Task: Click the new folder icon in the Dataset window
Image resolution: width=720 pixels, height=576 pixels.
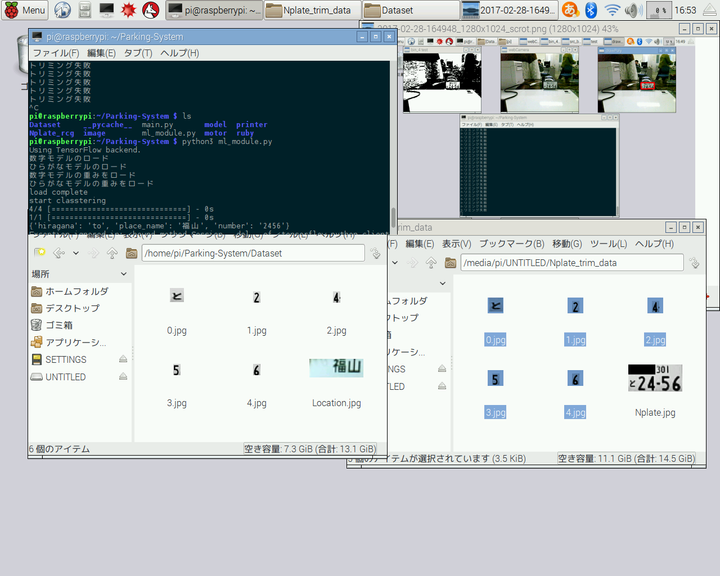Action: click(x=39, y=253)
